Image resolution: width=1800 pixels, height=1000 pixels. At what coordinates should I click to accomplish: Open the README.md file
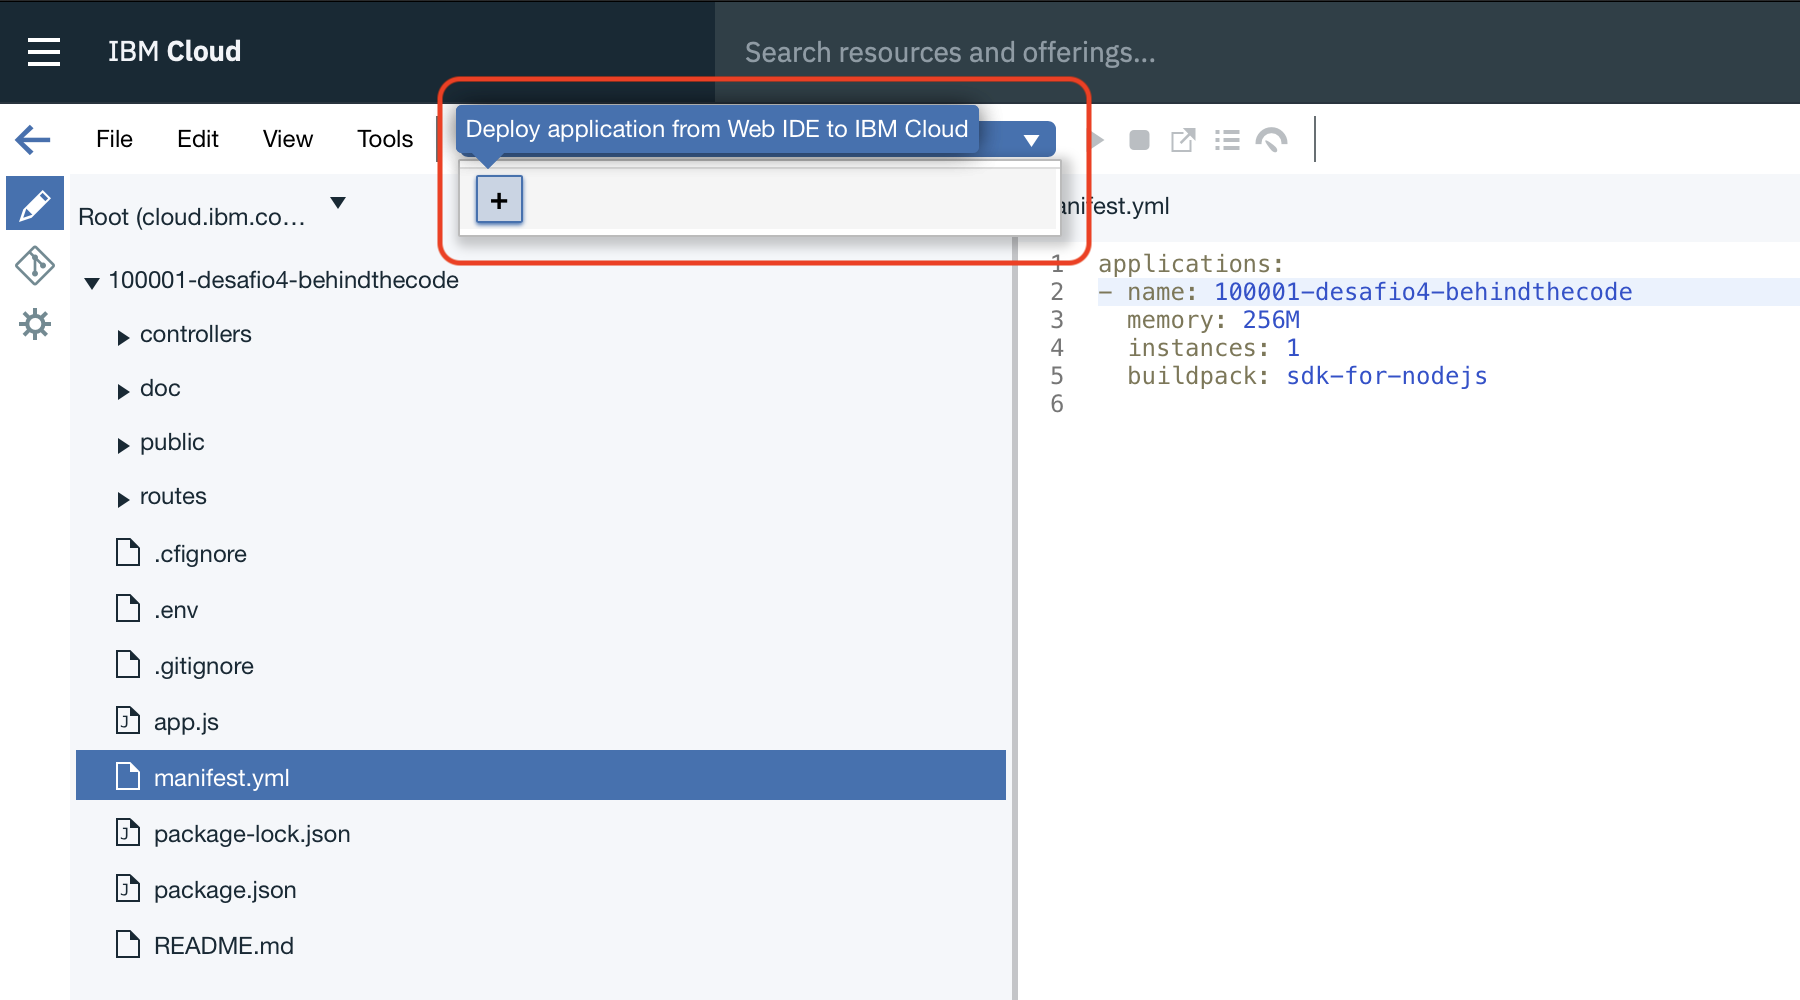tap(224, 946)
